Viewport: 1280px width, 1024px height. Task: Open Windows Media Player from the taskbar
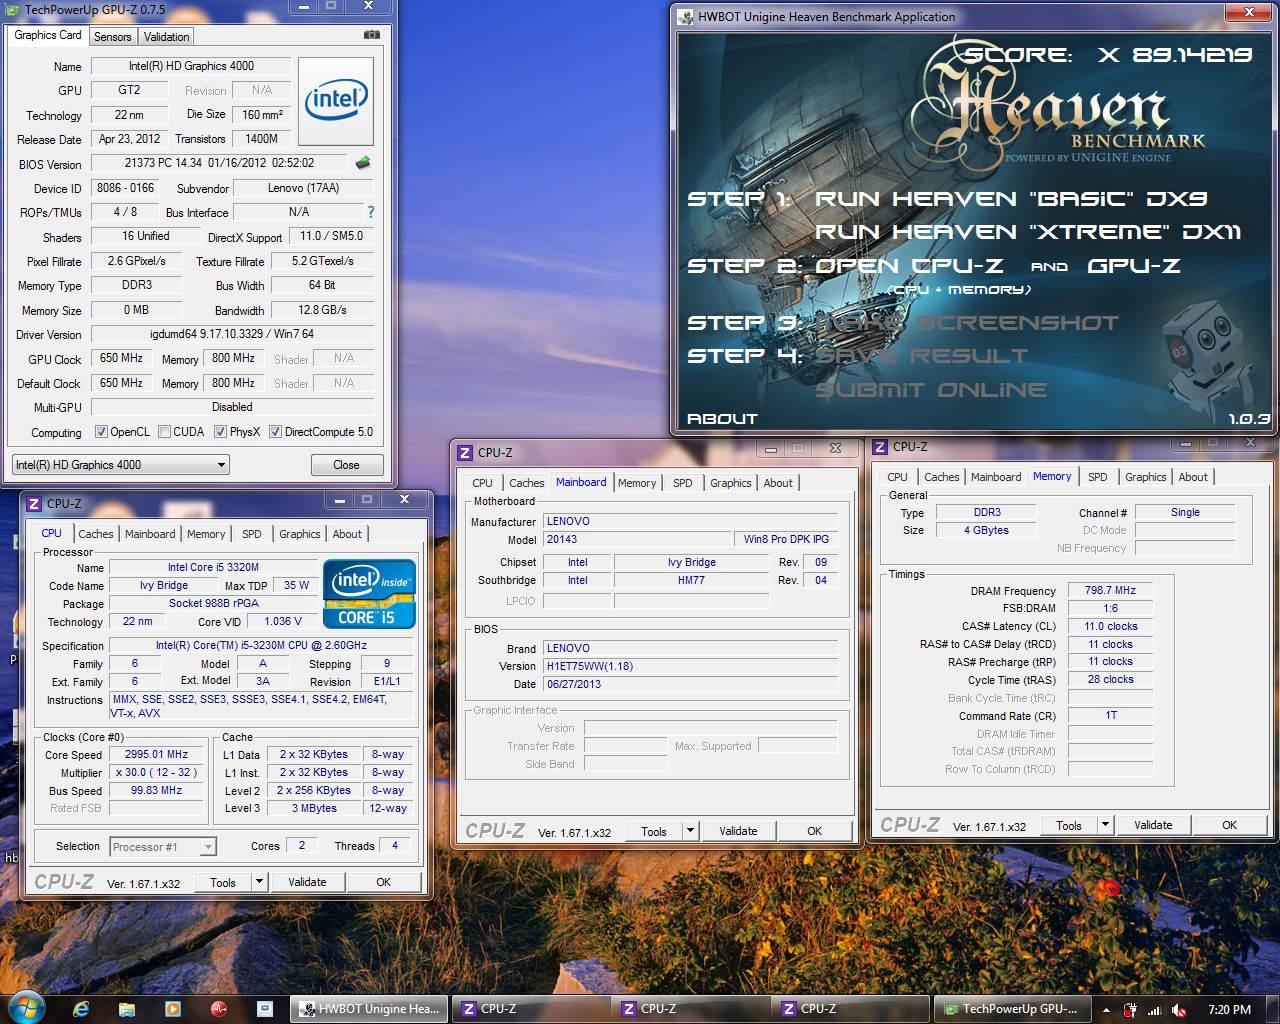pos(172,1008)
